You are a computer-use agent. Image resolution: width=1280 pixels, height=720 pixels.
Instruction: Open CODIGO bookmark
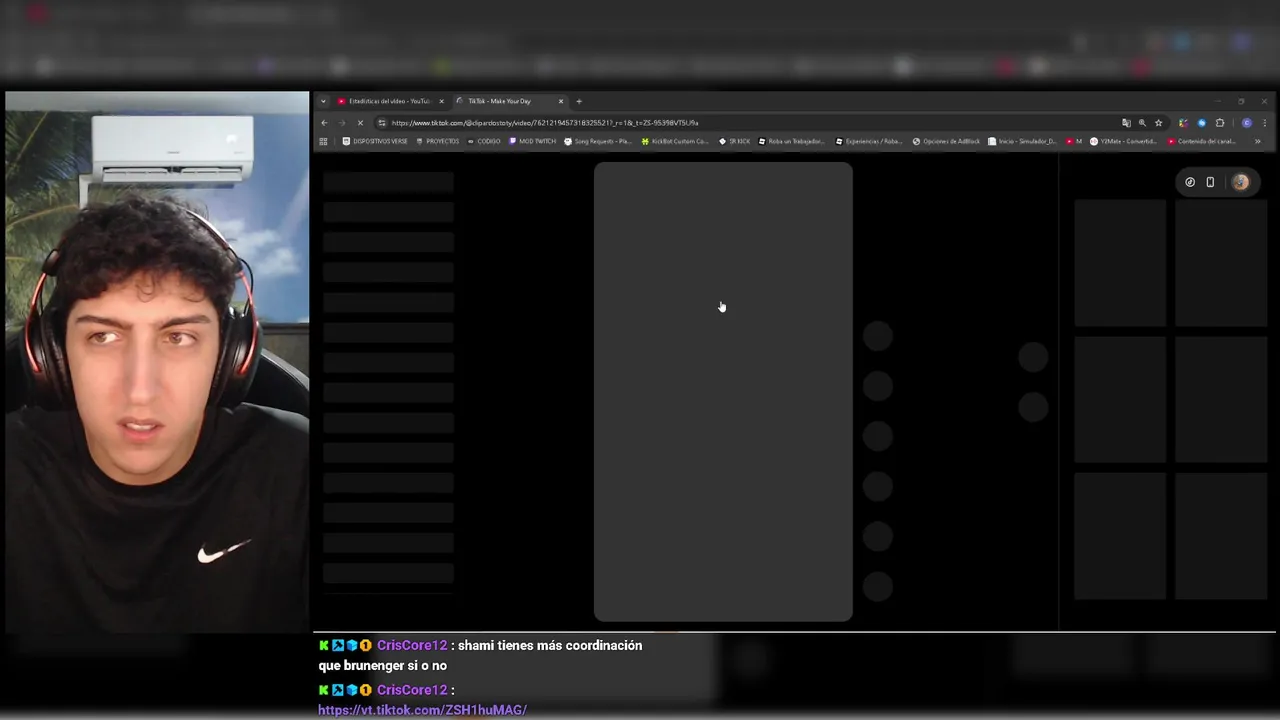pyautogui.click(x=484, y=141)
